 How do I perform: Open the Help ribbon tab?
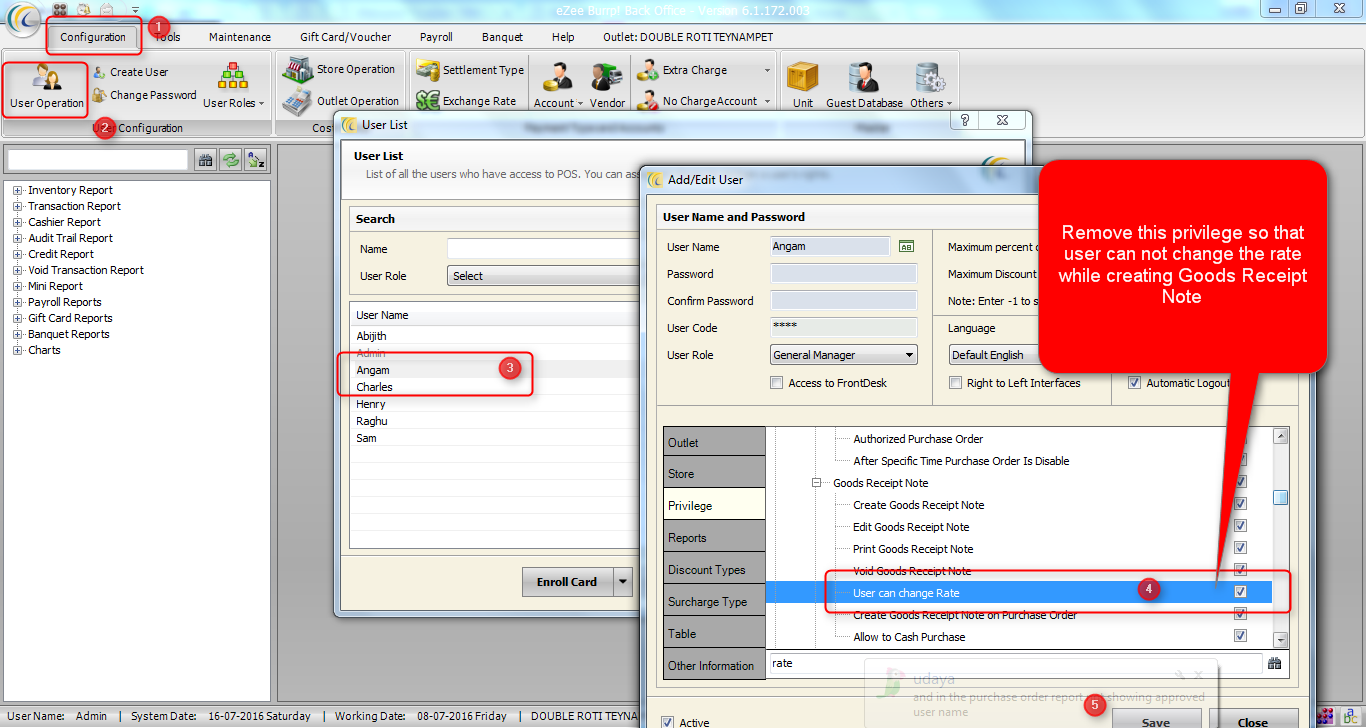[x=563, y=37]
